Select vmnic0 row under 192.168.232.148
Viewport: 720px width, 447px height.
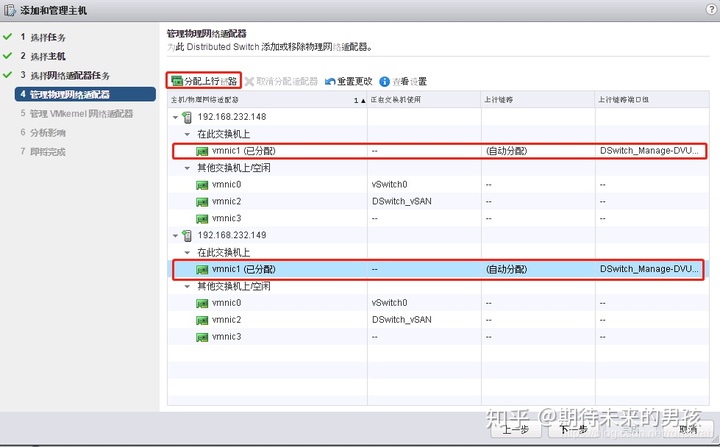pos(438,185)
